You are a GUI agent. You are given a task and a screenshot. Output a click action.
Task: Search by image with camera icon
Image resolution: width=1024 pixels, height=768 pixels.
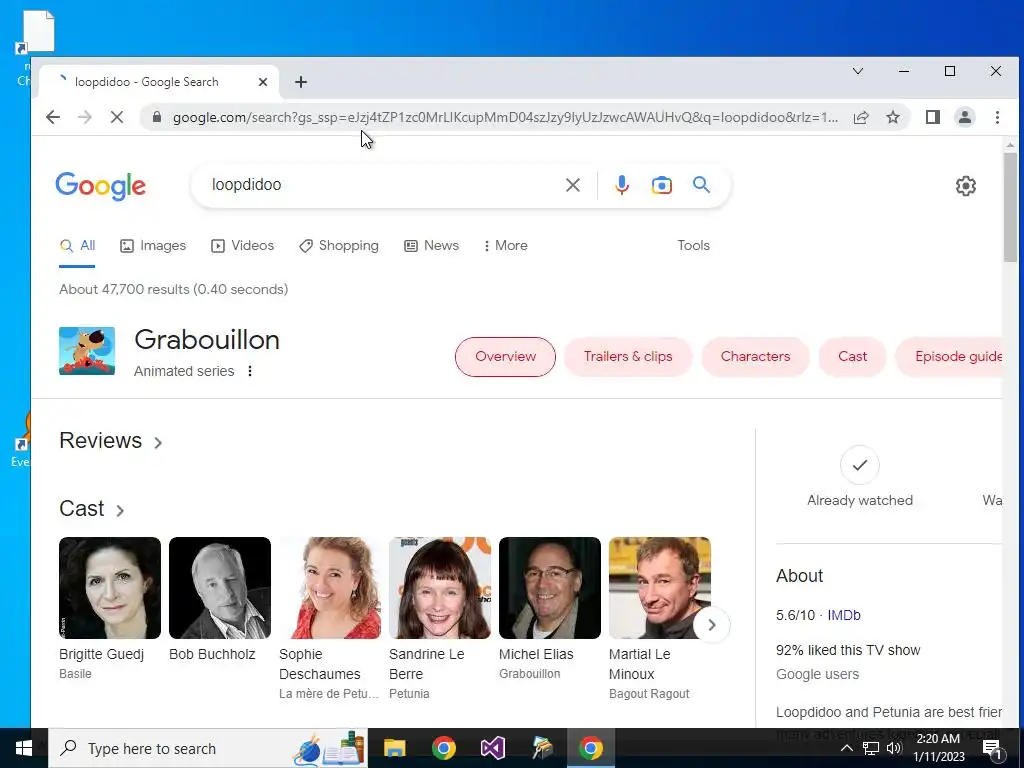click(x=662, y=185)
